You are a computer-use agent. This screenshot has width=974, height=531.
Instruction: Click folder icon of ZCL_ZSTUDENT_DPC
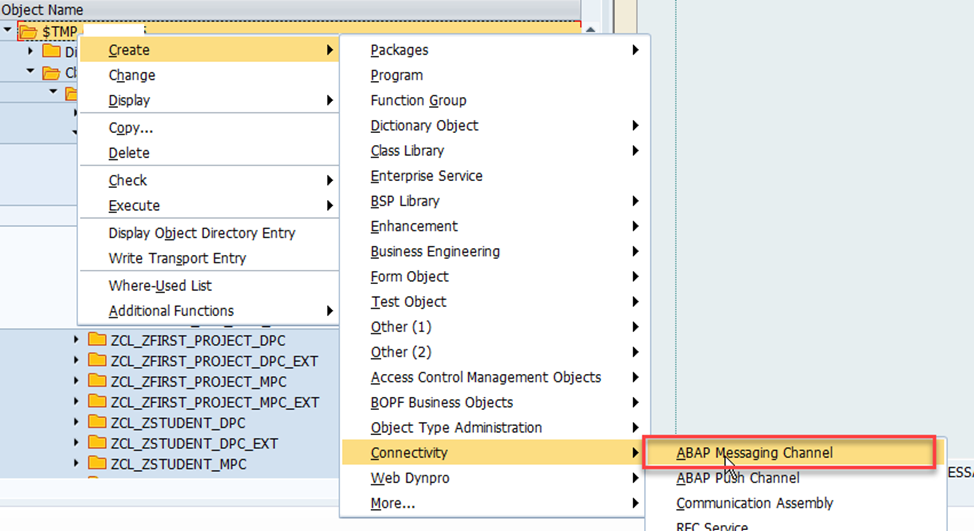97,422
